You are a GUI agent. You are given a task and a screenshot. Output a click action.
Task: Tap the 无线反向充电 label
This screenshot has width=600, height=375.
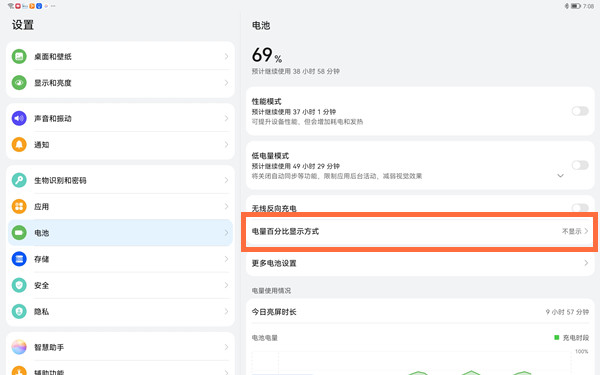(274, 208)
